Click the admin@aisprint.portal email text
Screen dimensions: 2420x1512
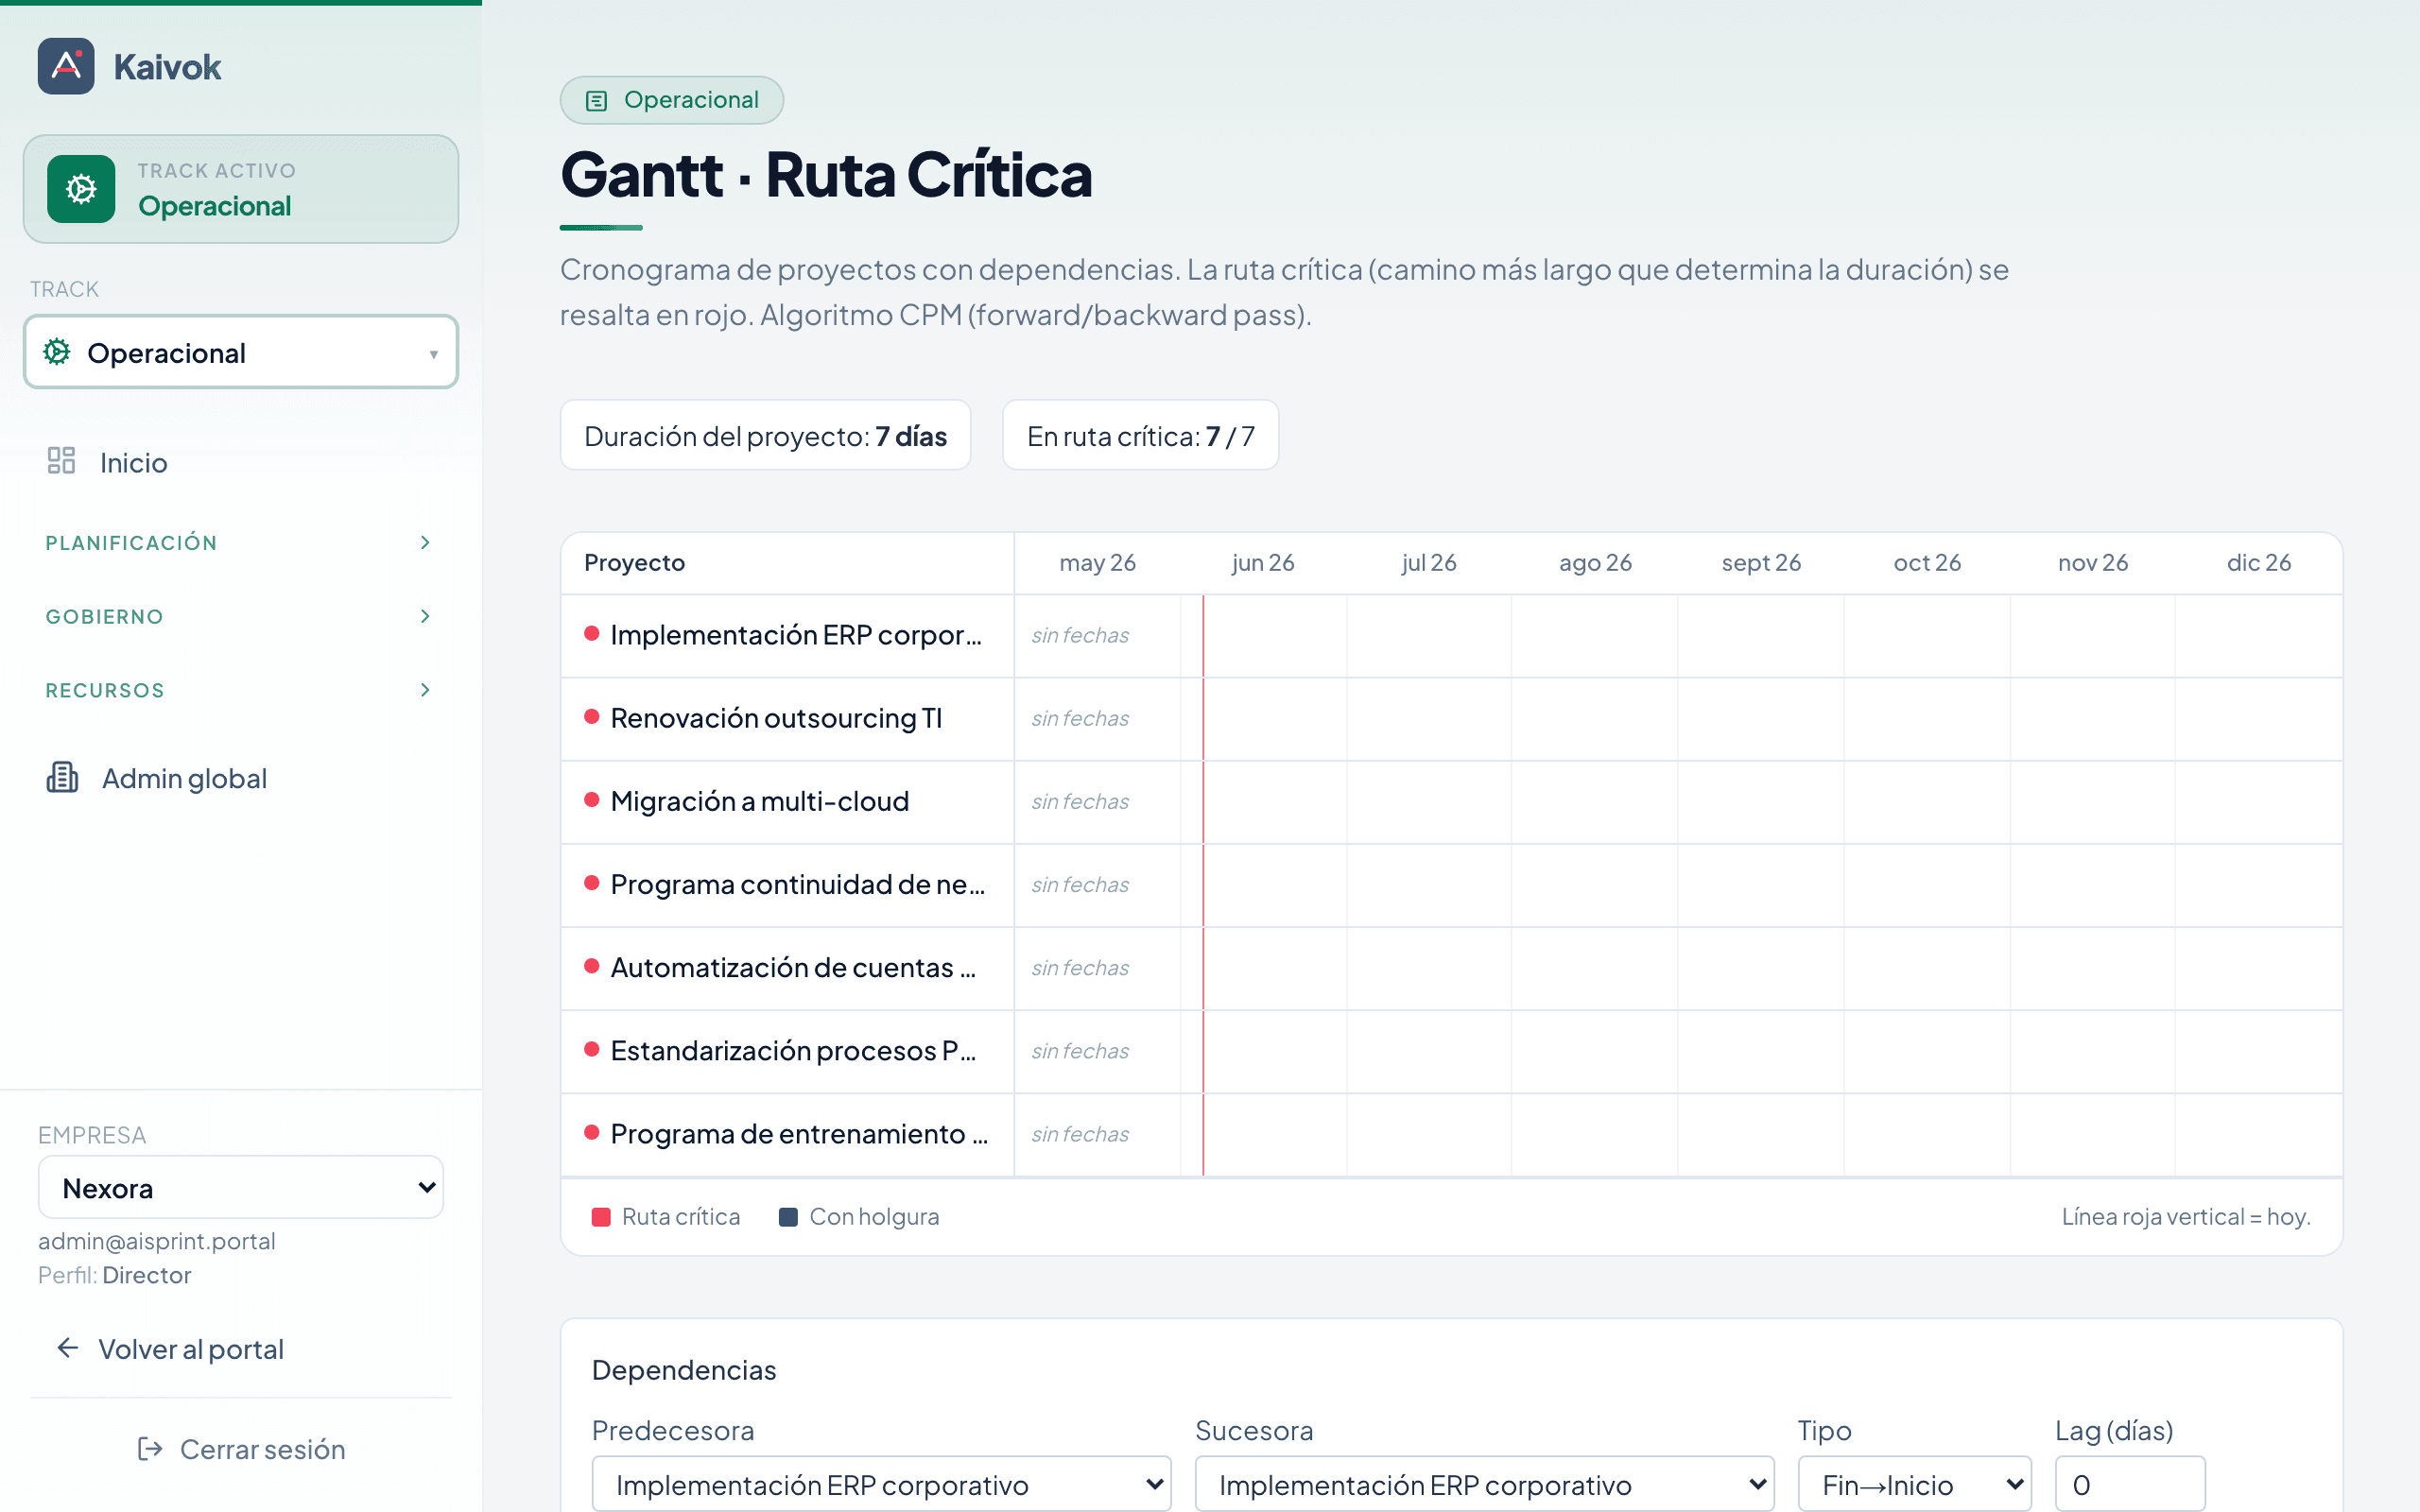(x=156, y=1241)
